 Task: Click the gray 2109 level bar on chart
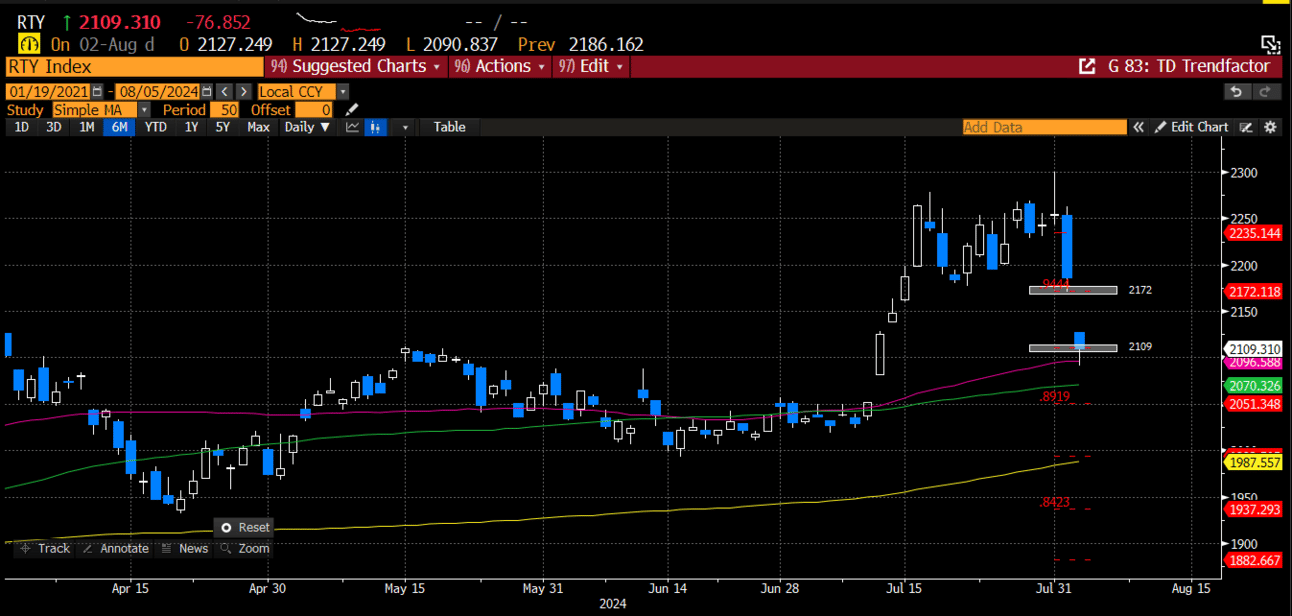click(1073, 347)
